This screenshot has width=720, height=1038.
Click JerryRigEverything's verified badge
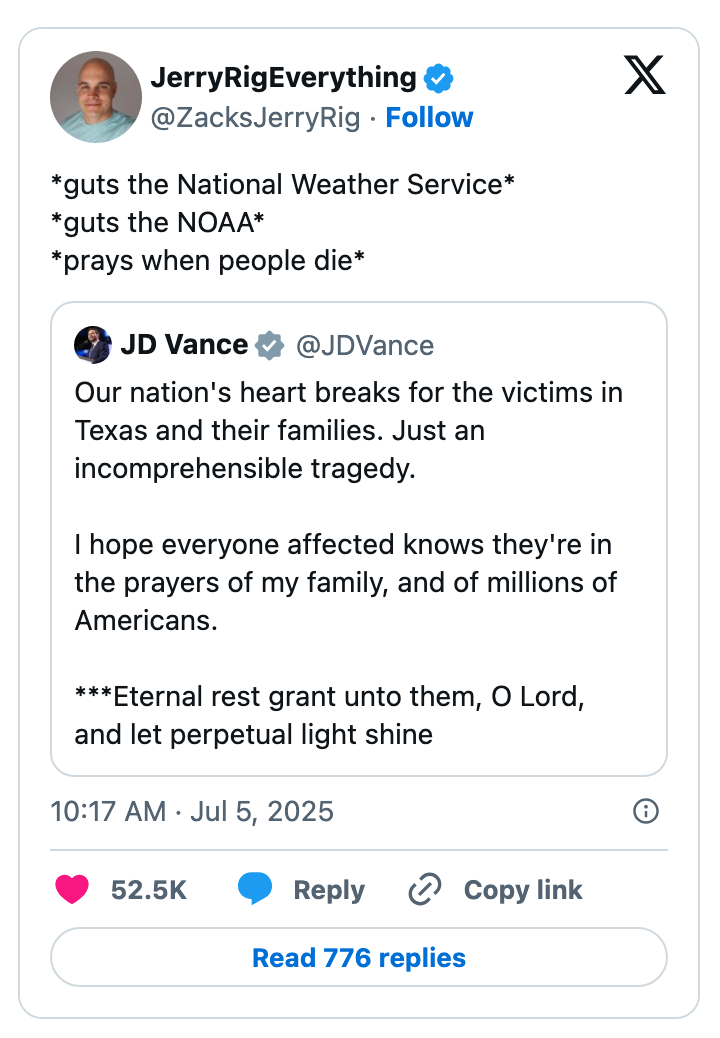[437, 77]
